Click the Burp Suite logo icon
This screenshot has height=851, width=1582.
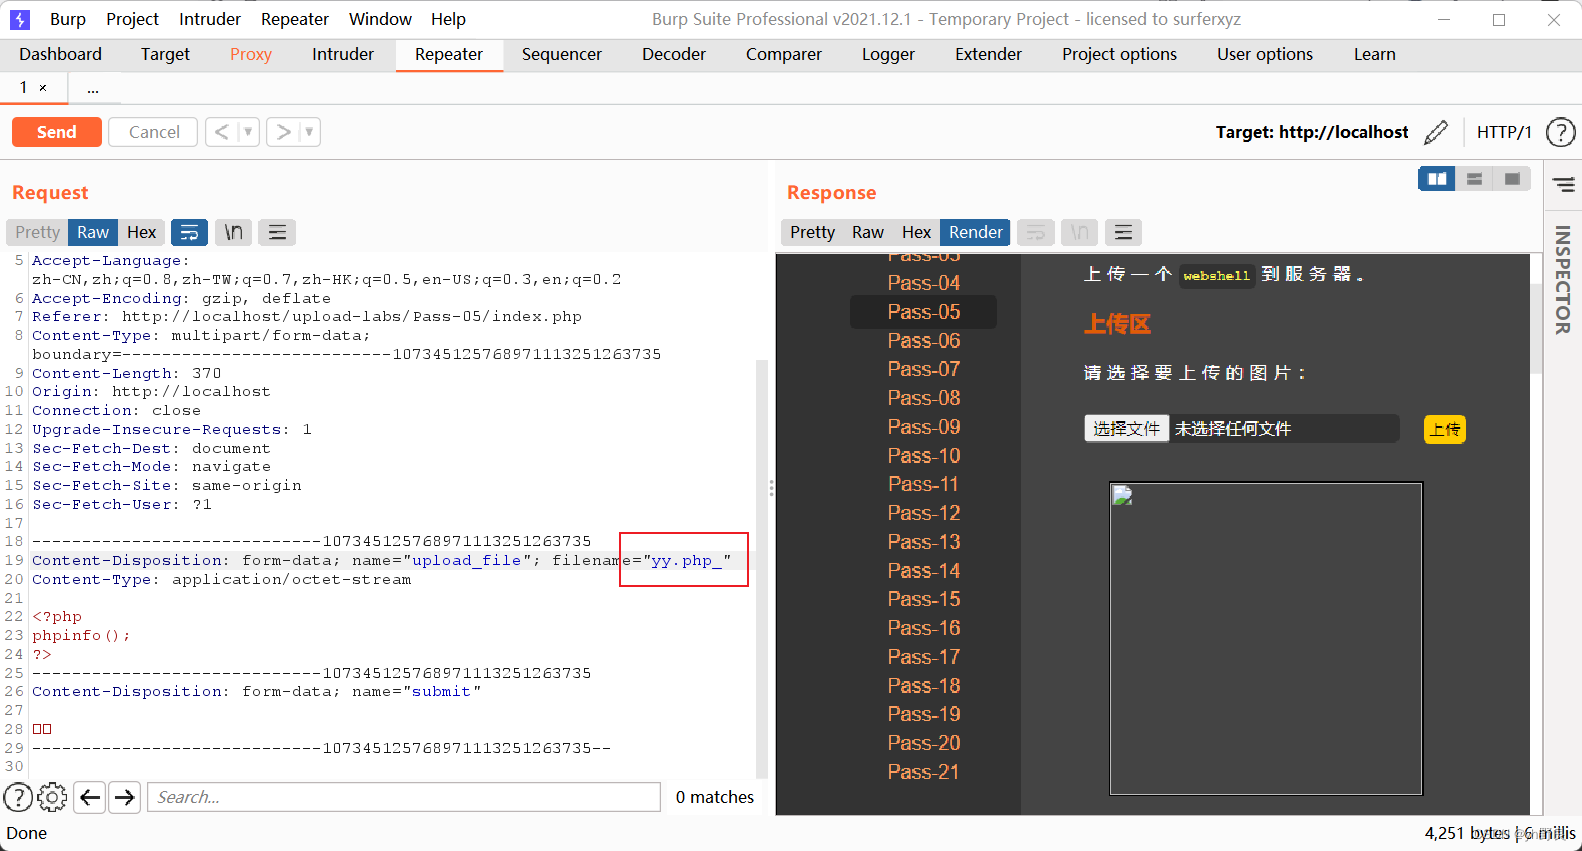tap(20, 19)
